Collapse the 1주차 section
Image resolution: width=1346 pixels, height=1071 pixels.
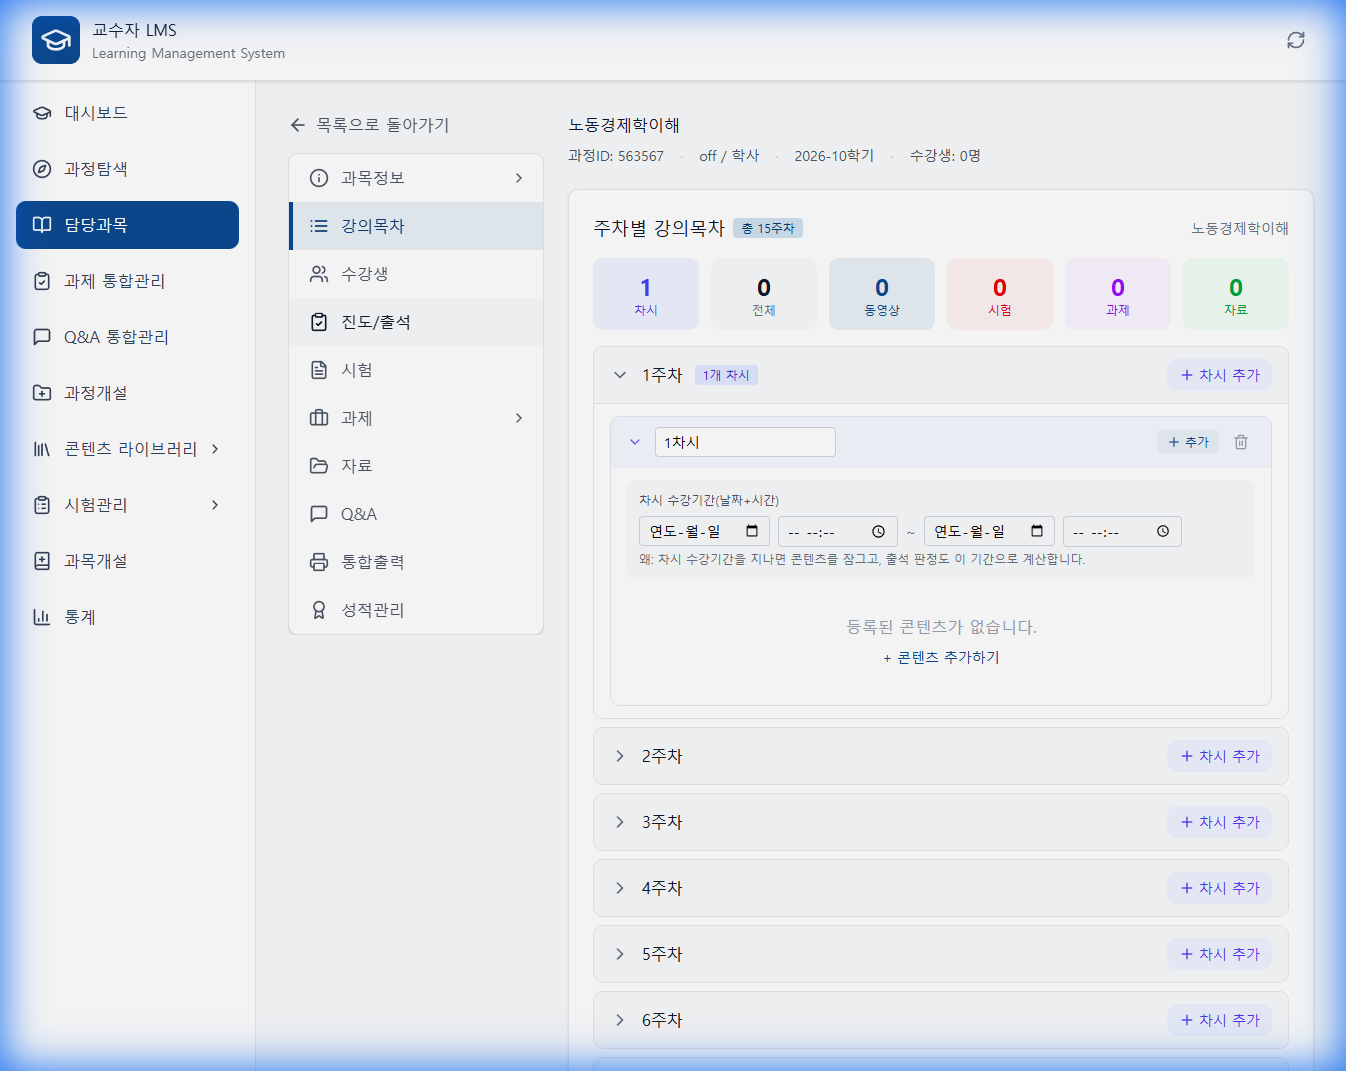620,375
